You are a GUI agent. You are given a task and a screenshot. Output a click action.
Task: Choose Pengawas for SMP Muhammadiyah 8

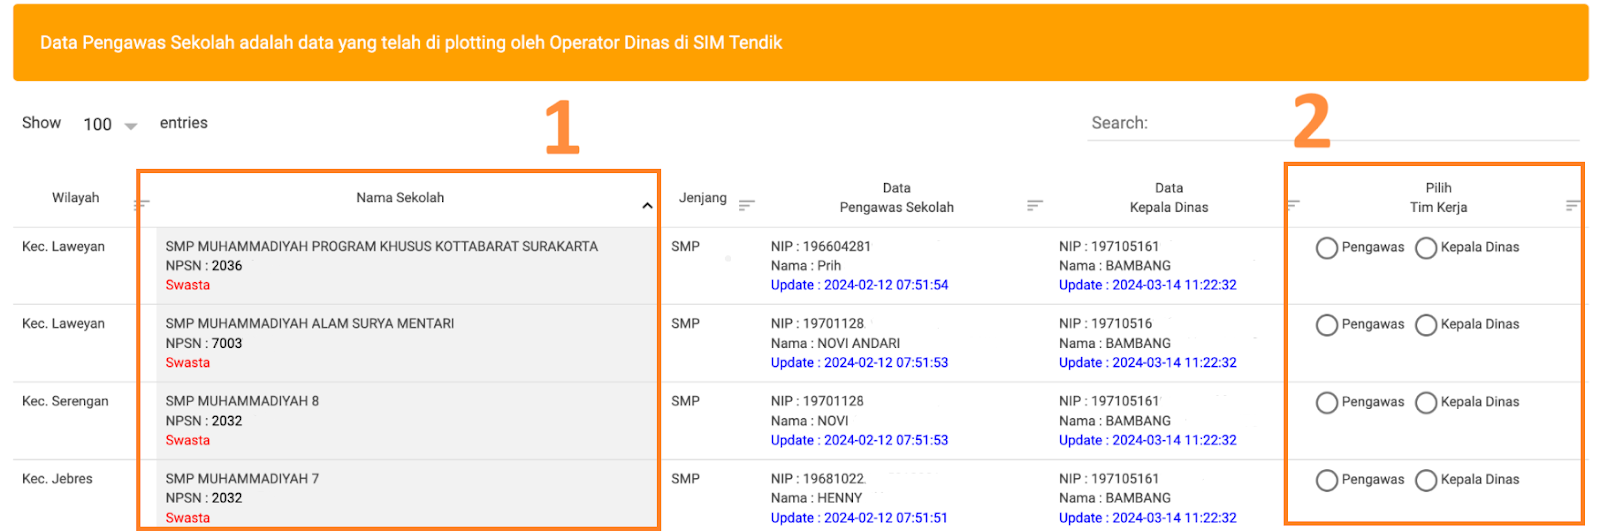1327,403
